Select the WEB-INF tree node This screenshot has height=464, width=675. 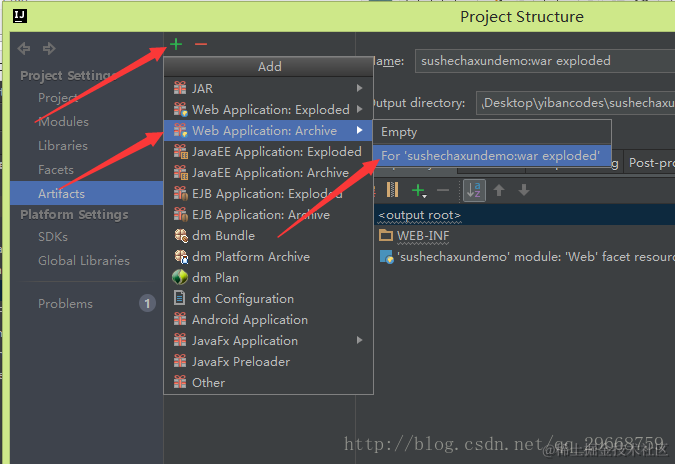click(423, 235)
